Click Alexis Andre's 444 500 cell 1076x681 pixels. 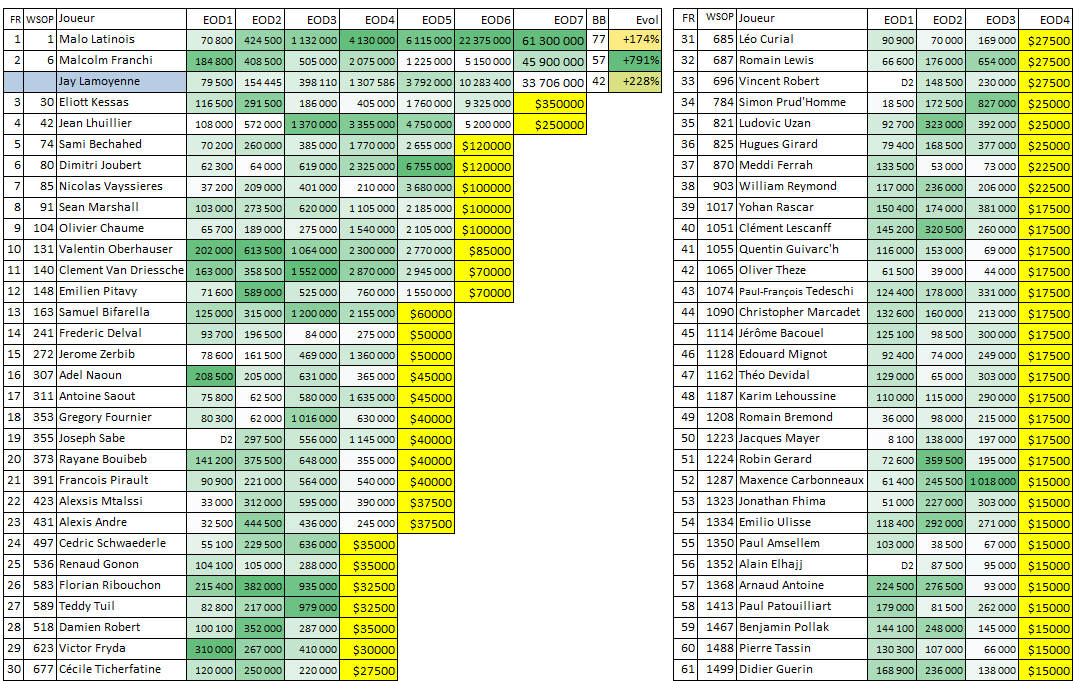click(260, 523)
